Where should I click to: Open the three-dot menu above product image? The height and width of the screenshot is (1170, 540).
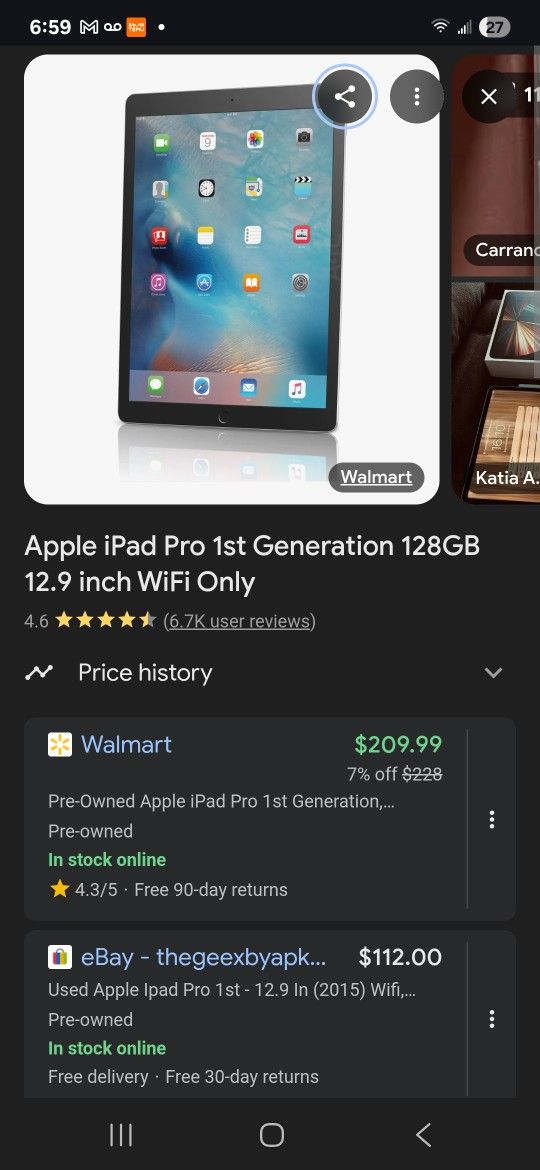point(417,96)
